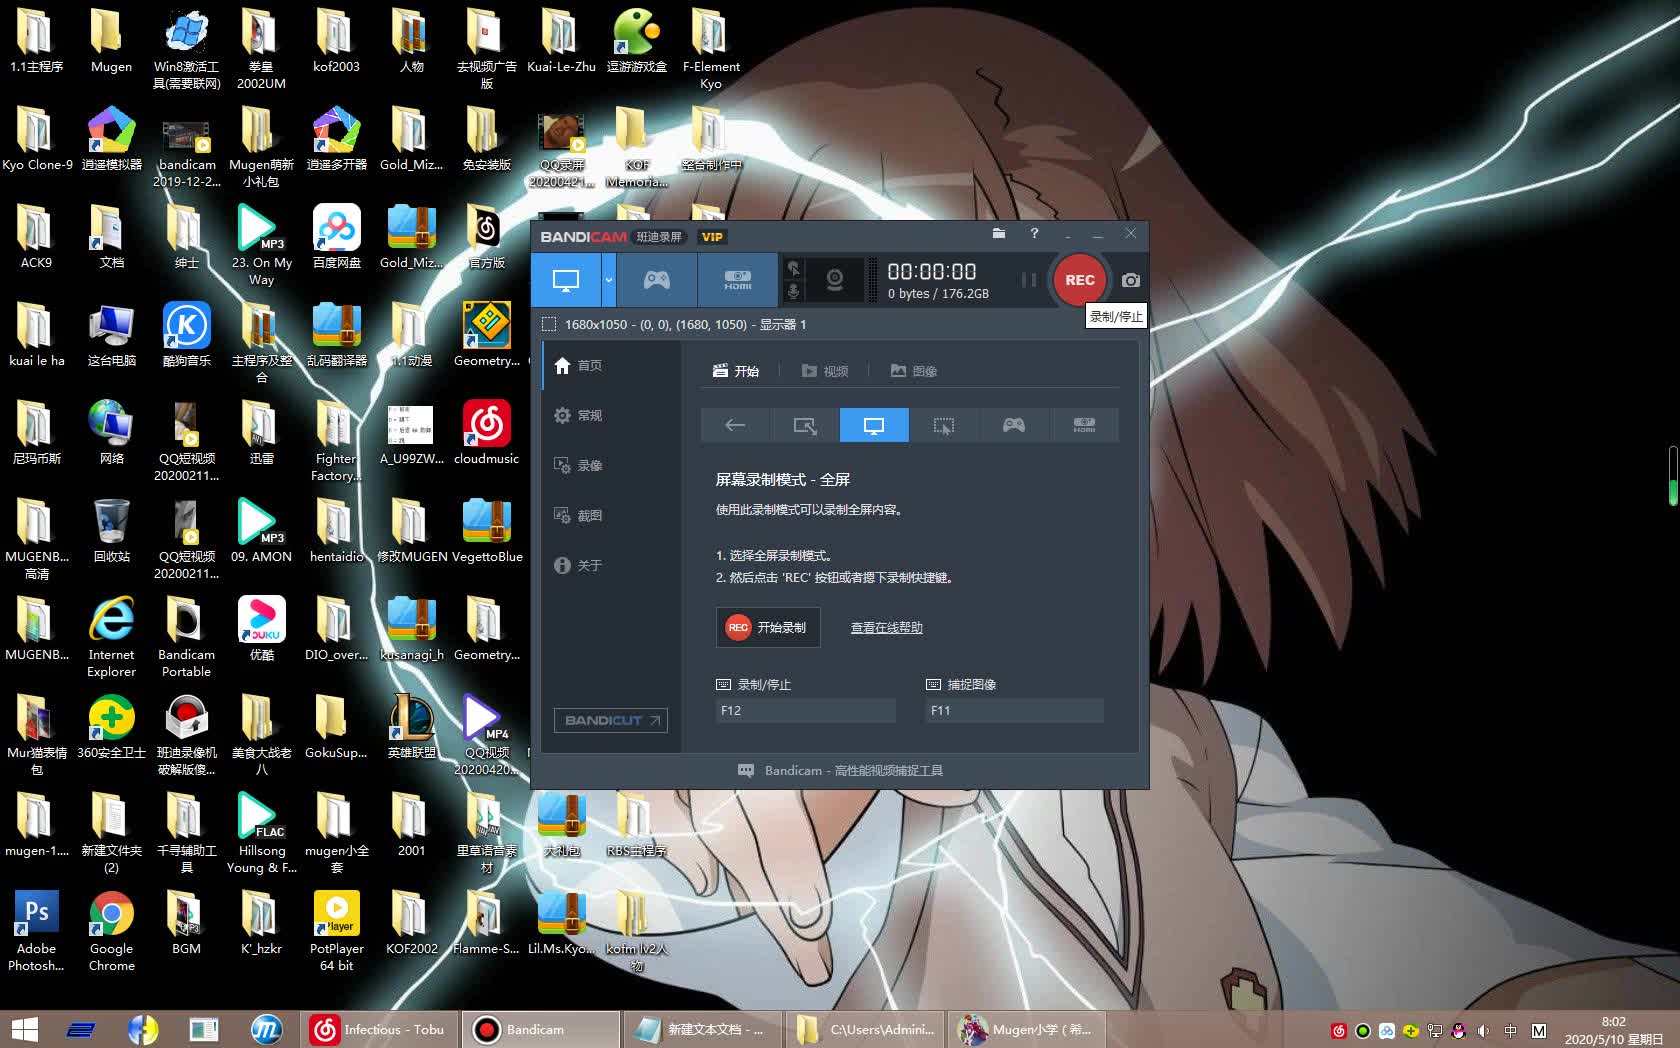1680x1048 pixels.
Task: Click the VIP badge in Bandicam's title
Action: pos(712,237)
